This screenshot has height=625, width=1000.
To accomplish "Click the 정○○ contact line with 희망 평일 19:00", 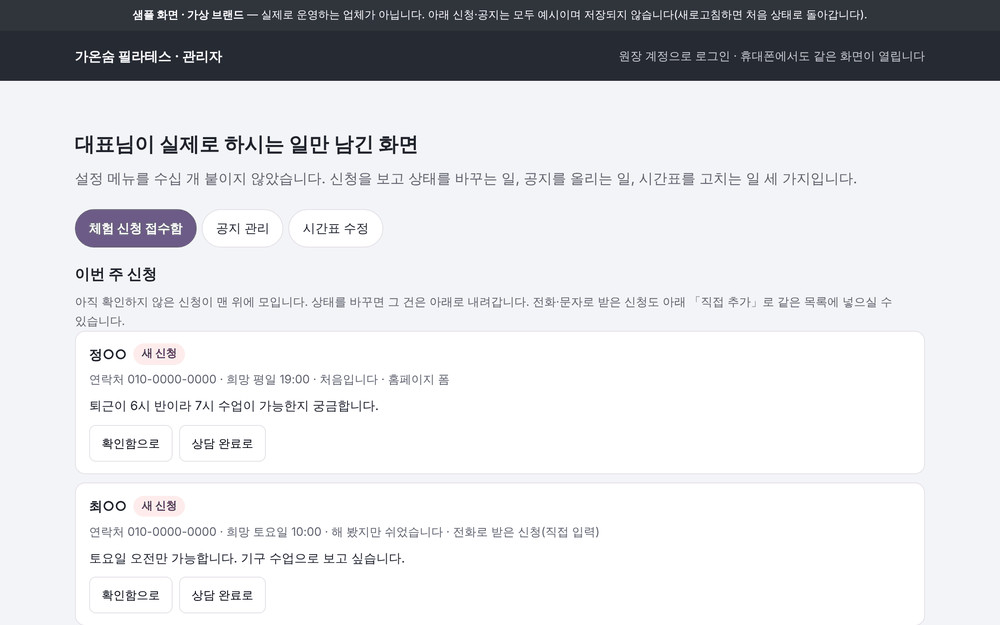I will [269, 379].
